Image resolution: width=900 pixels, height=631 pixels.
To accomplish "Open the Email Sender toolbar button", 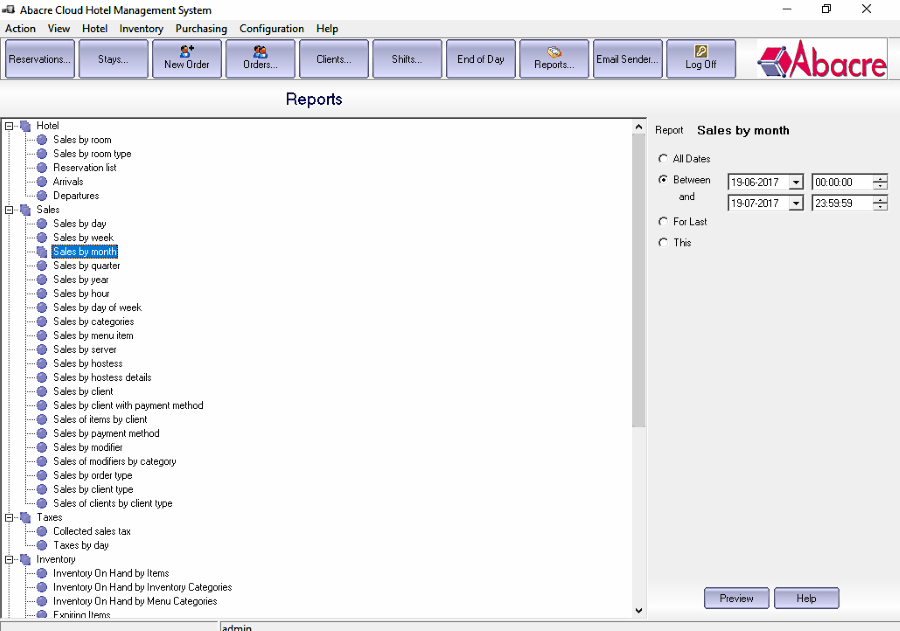I will click(627, 59).
